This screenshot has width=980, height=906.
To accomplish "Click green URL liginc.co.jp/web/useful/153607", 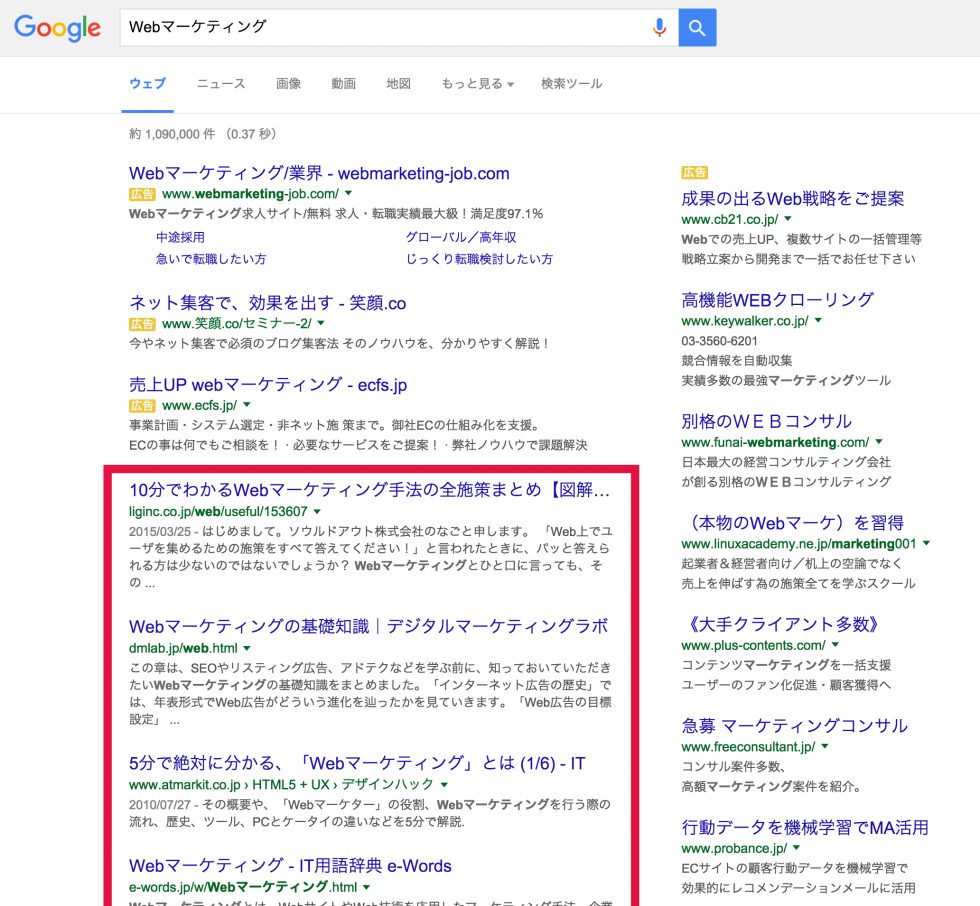I will tap(218, 512).
